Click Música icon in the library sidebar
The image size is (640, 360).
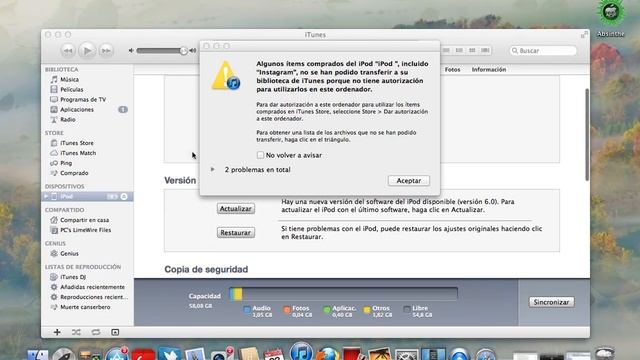pos(54,79)
